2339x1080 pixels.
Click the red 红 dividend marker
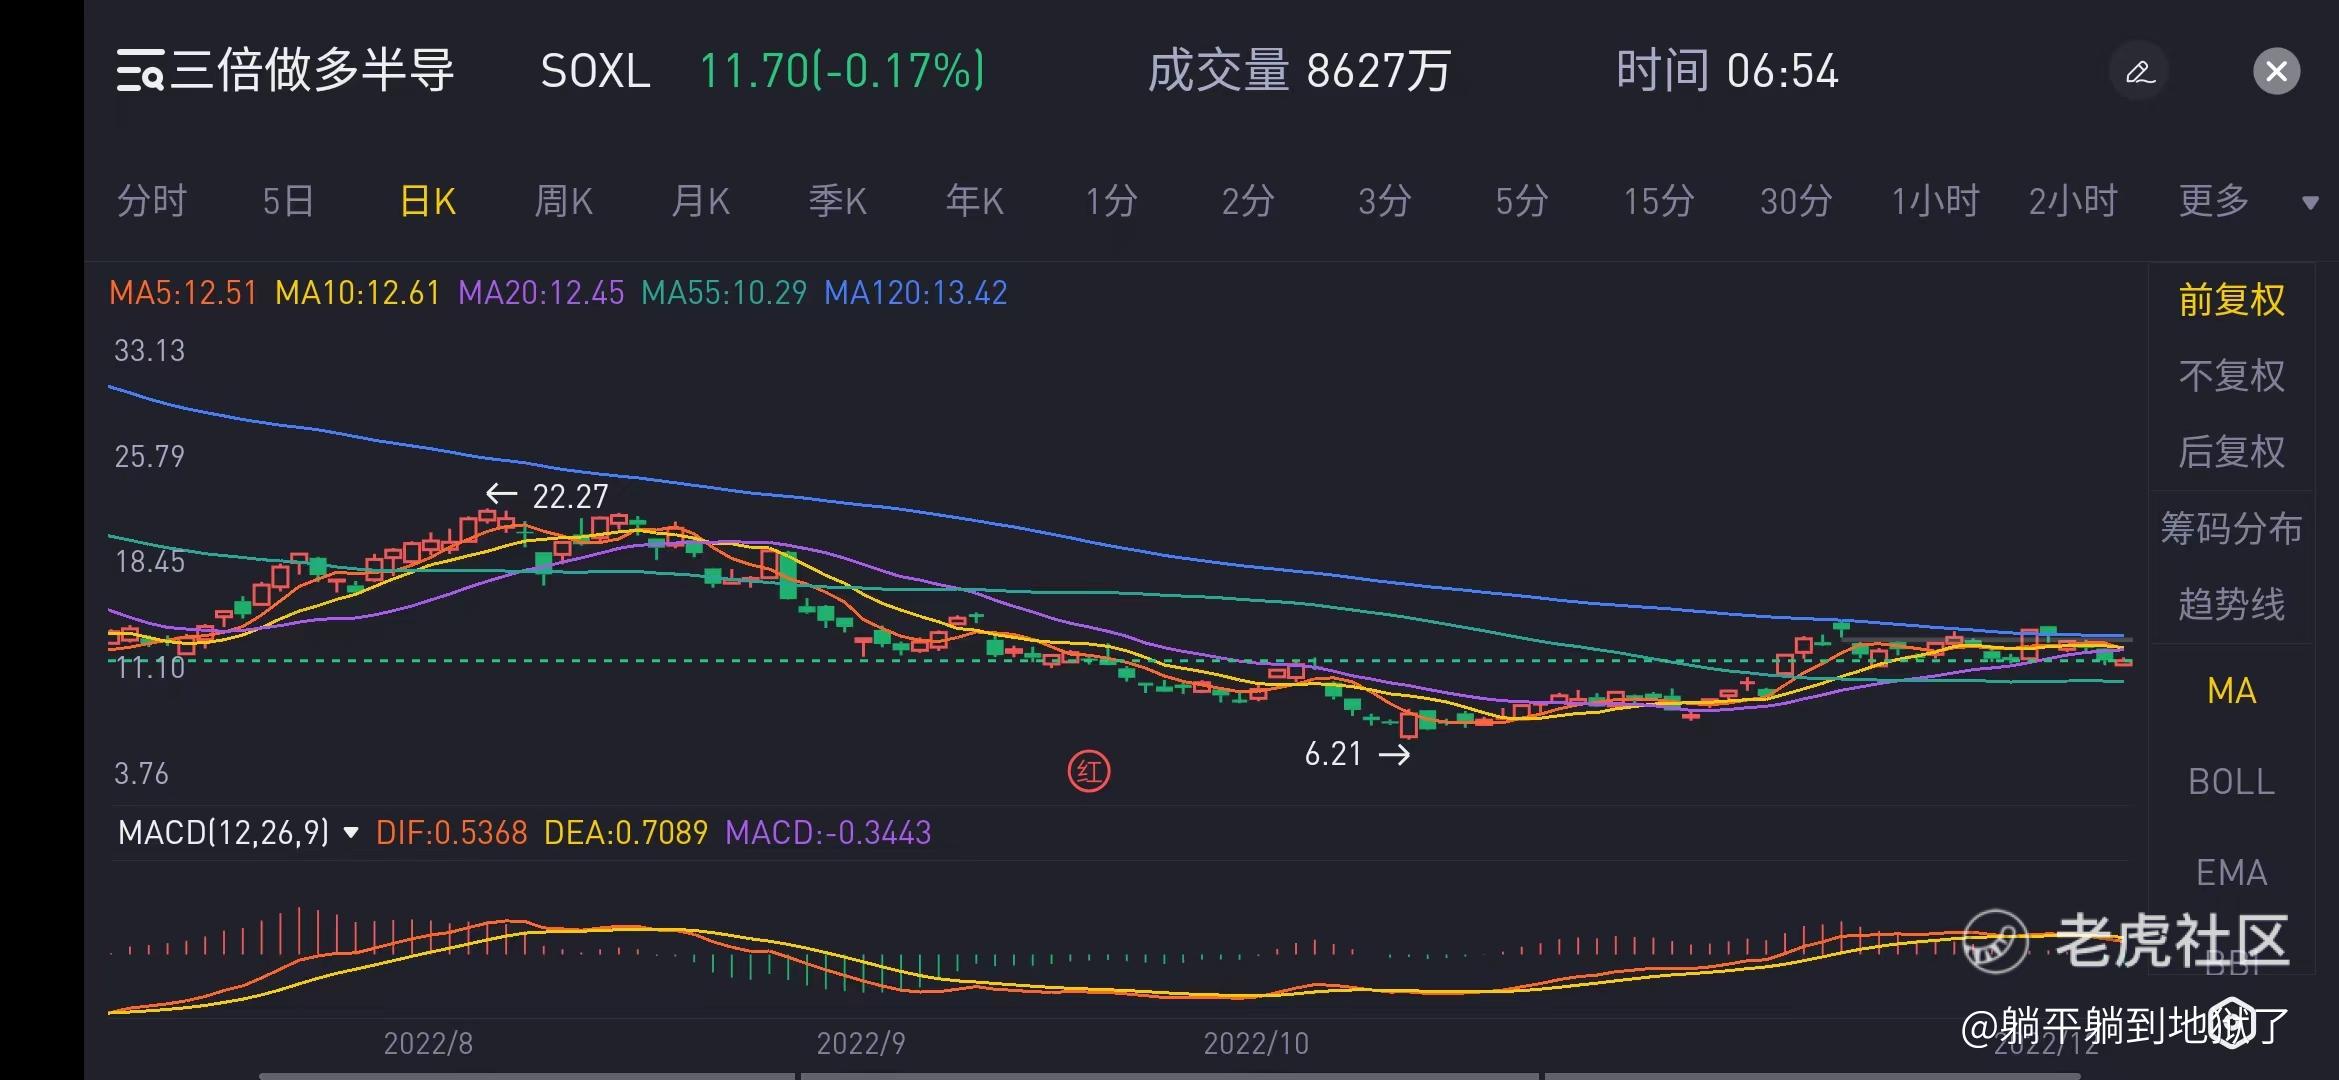pyautogui.click(x=1089, y=772)
